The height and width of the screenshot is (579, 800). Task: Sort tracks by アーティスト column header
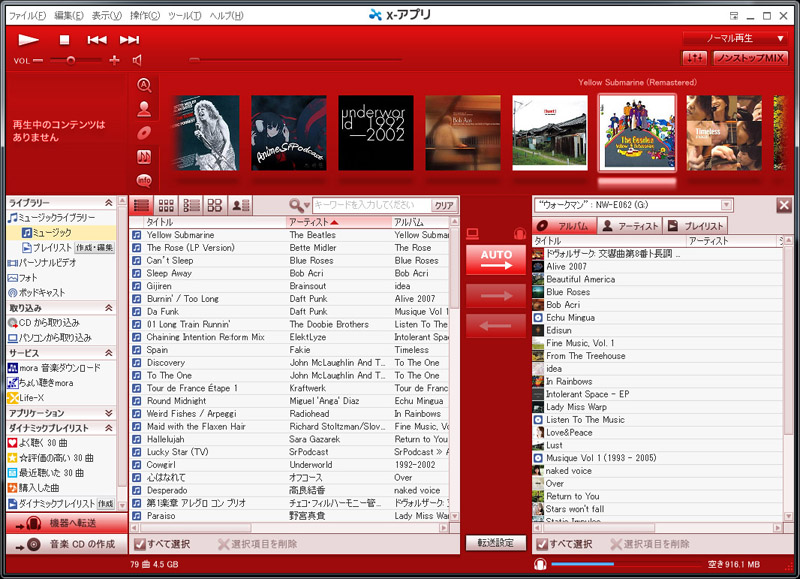coord(339,222)
